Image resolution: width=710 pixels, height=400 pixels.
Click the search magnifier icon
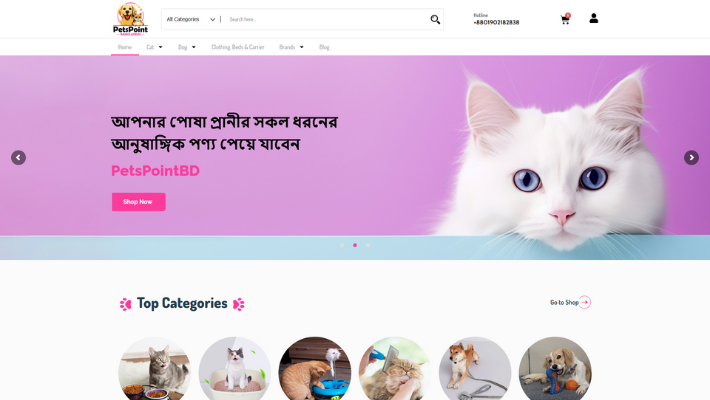(x=435, y=19)
